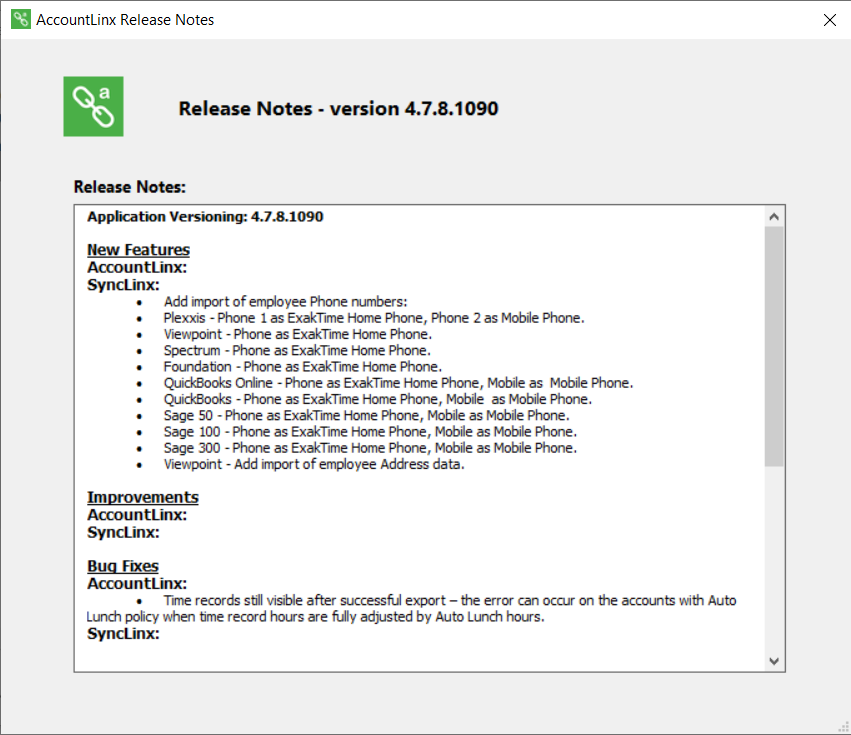The image size is (851, 735).
Task: Click the Sage 50 phone import line
Action: [366, 416]
